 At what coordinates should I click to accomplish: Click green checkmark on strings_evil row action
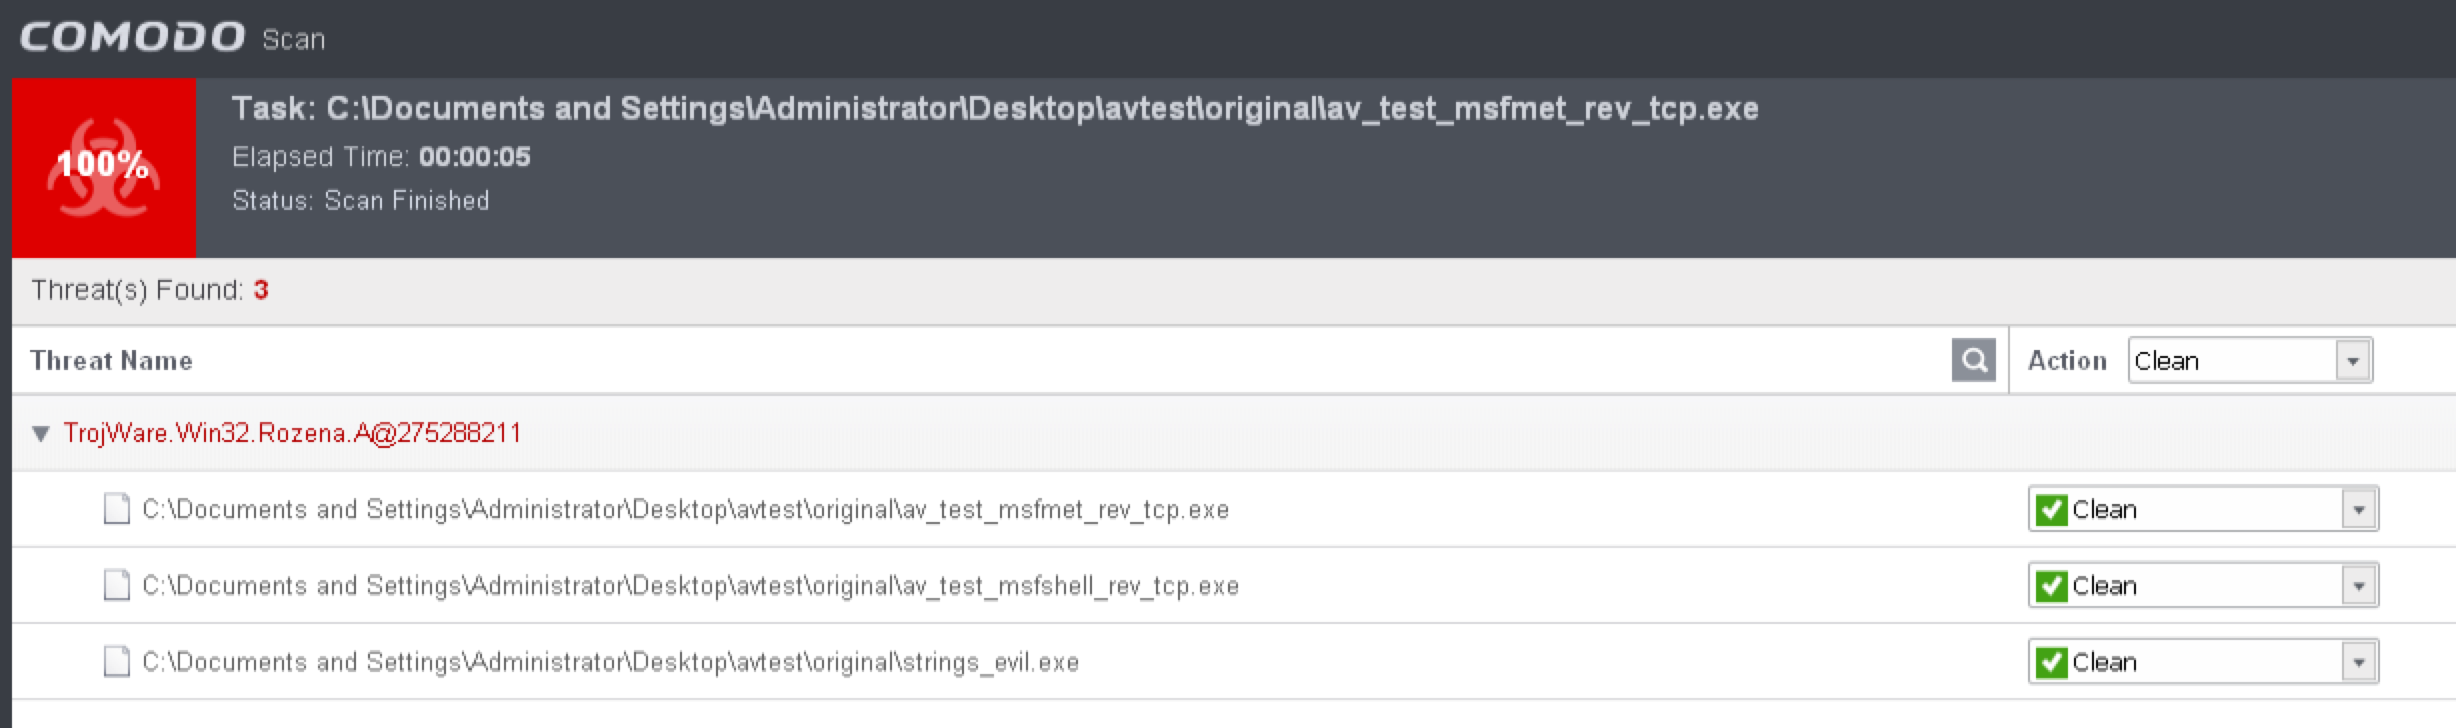coord(2051,662)
